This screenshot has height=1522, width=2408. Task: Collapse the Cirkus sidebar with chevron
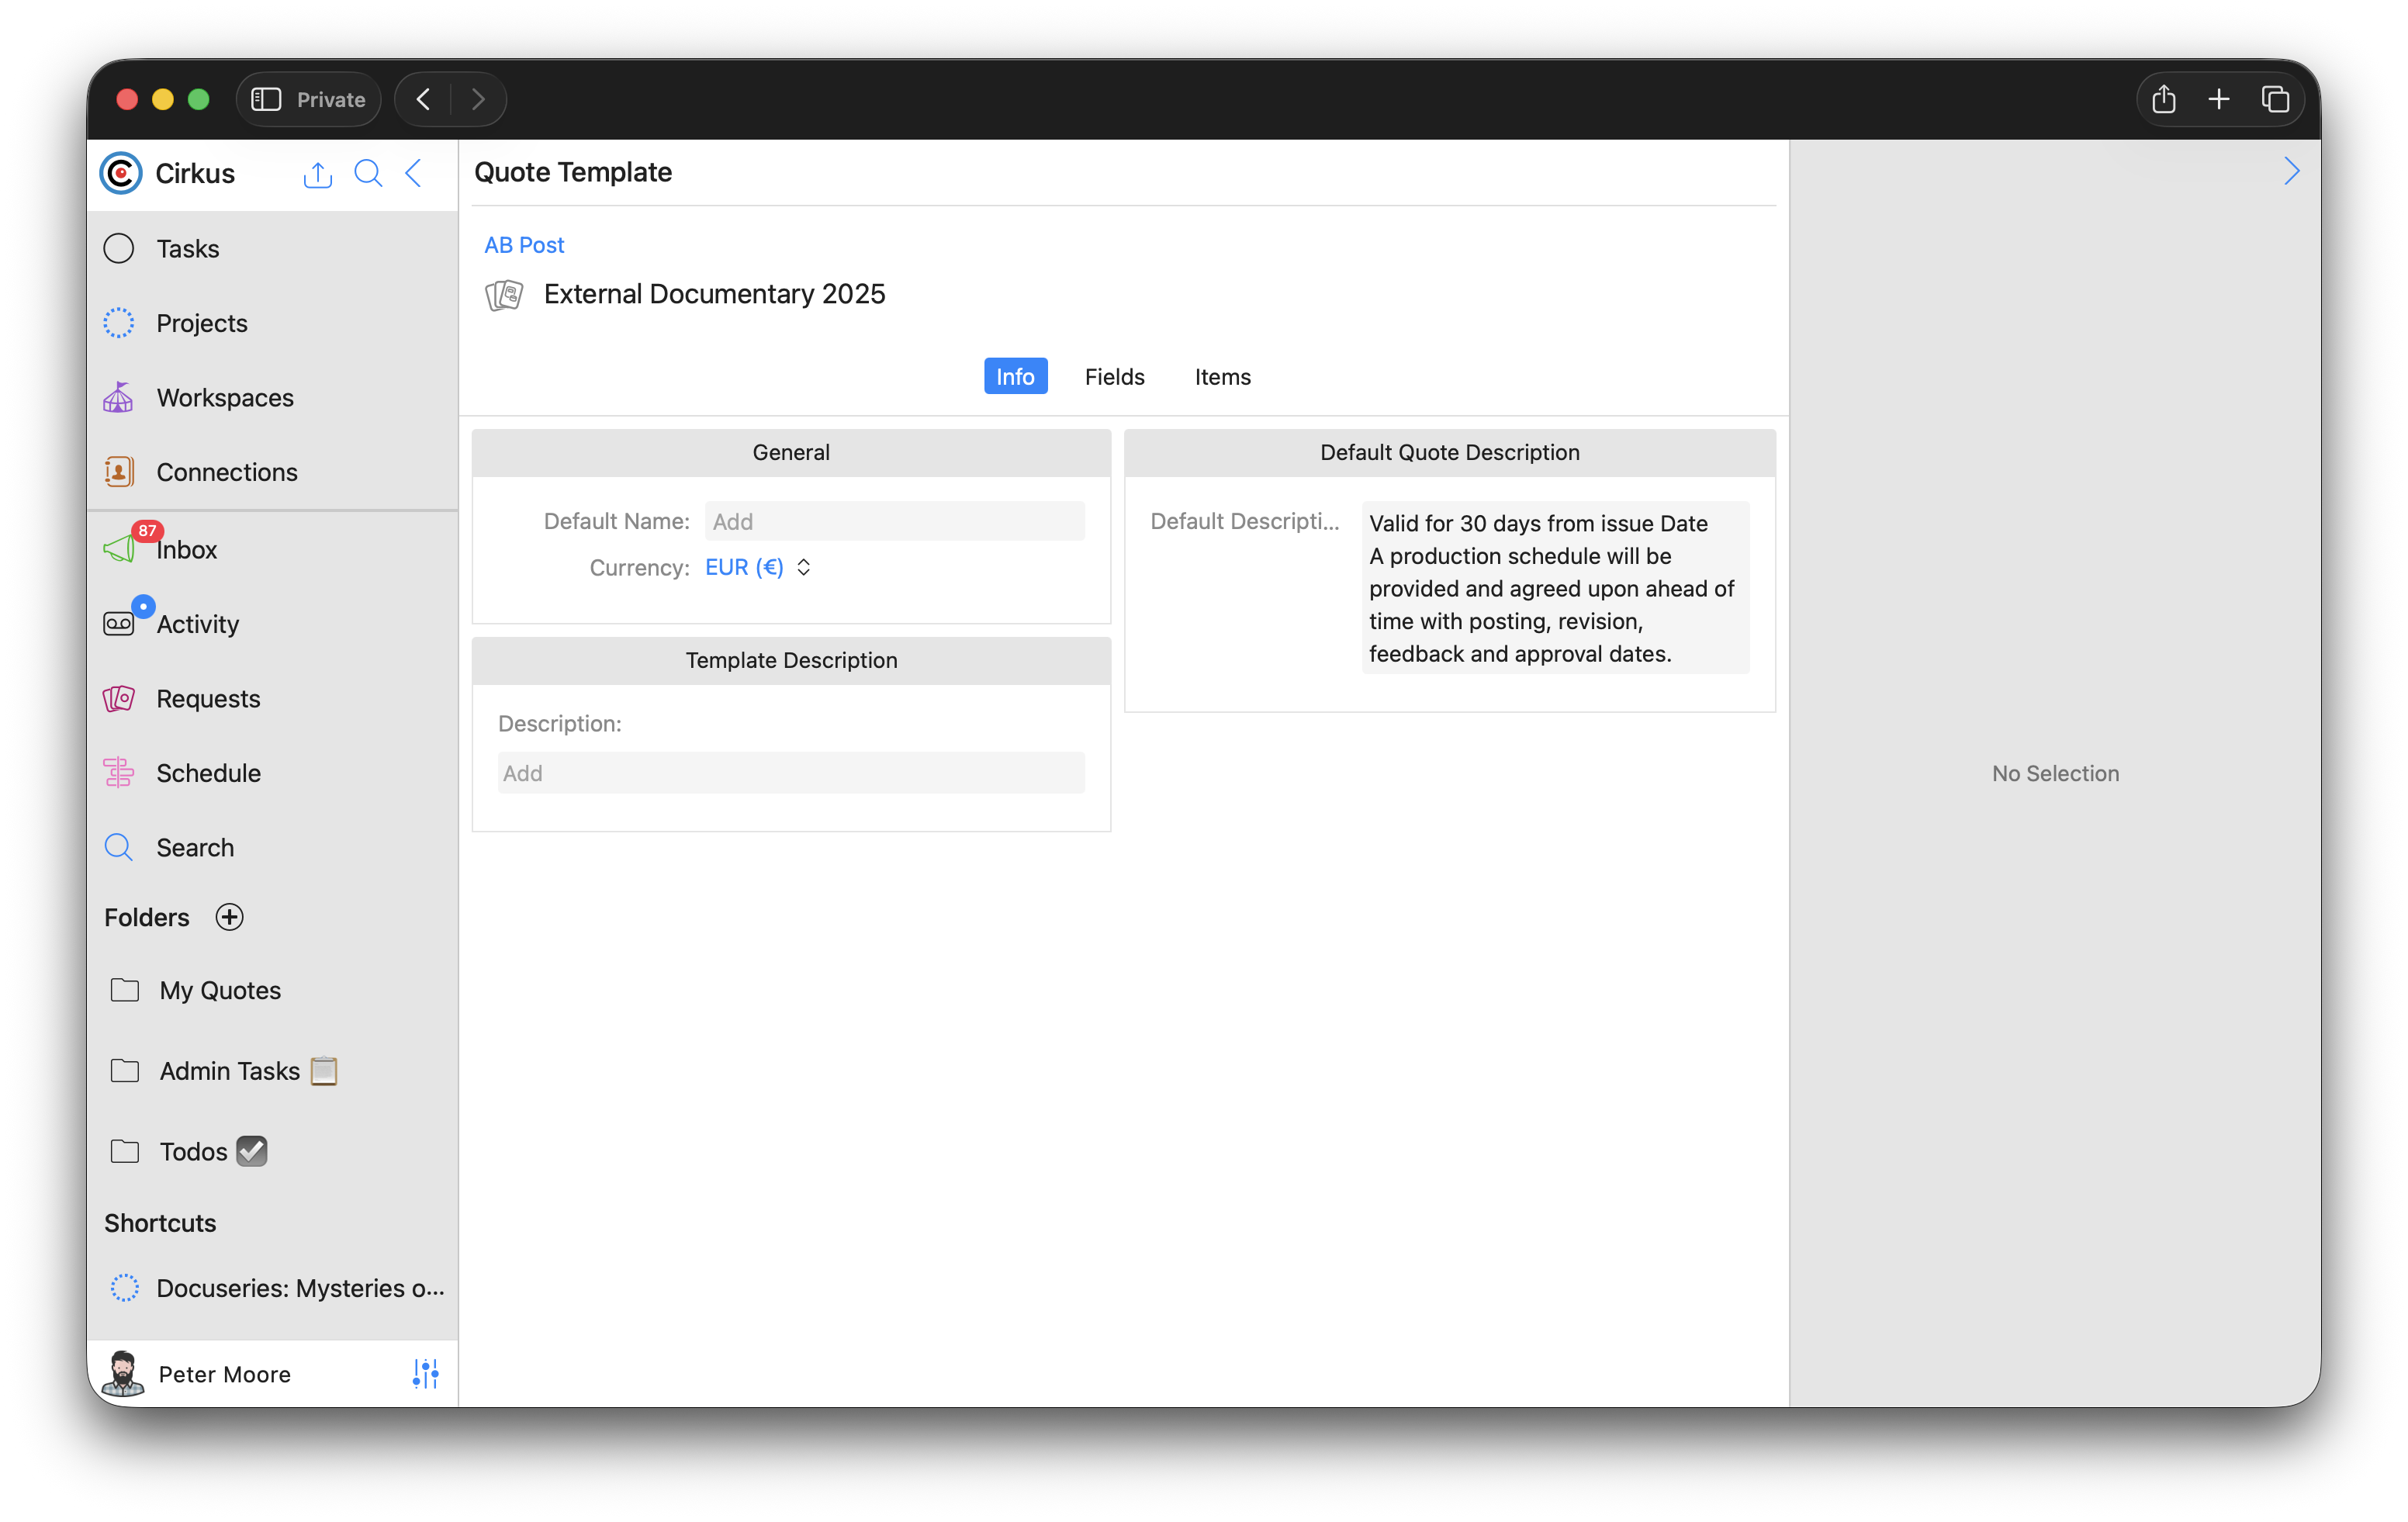414,174
